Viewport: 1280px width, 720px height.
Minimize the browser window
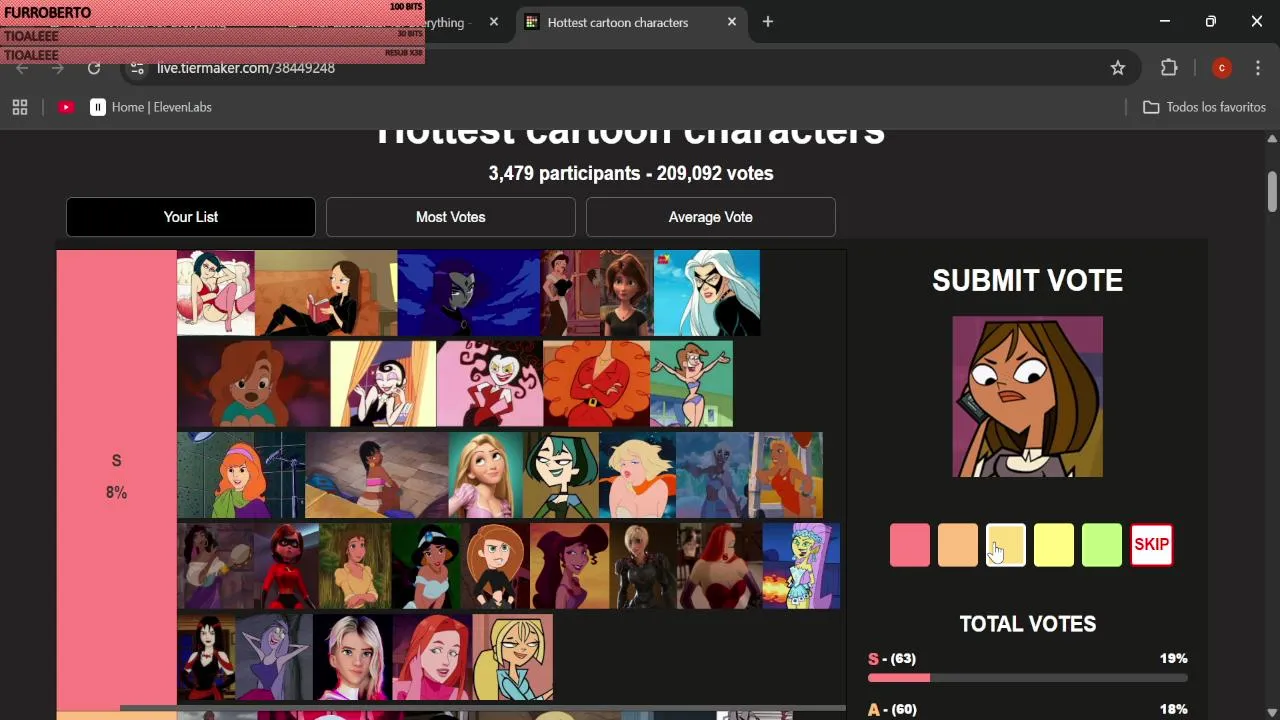tap(1165, 22)
